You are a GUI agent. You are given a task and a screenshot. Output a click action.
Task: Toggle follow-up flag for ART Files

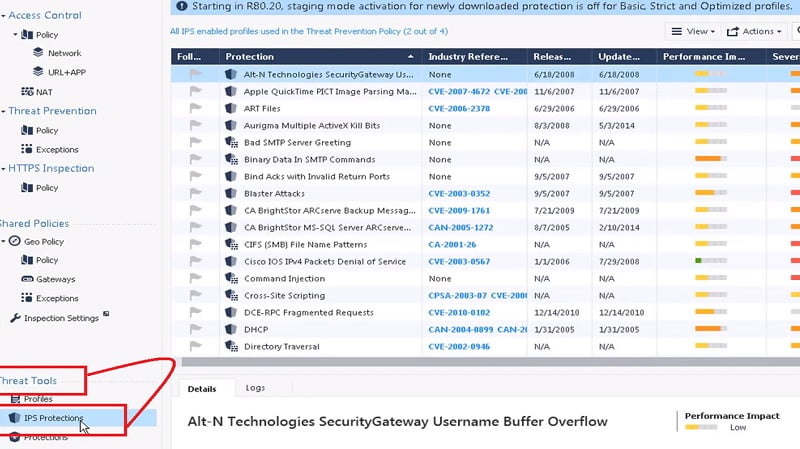[x=195, y=108]
